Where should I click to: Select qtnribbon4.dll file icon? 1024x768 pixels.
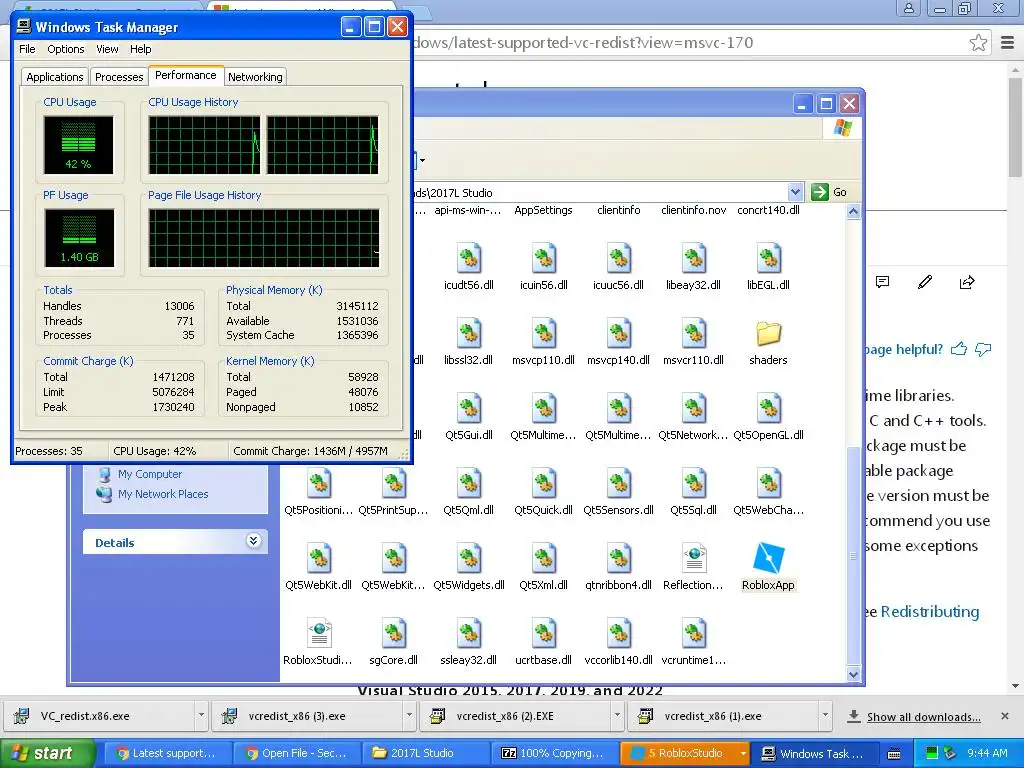[x=618, y=559]
